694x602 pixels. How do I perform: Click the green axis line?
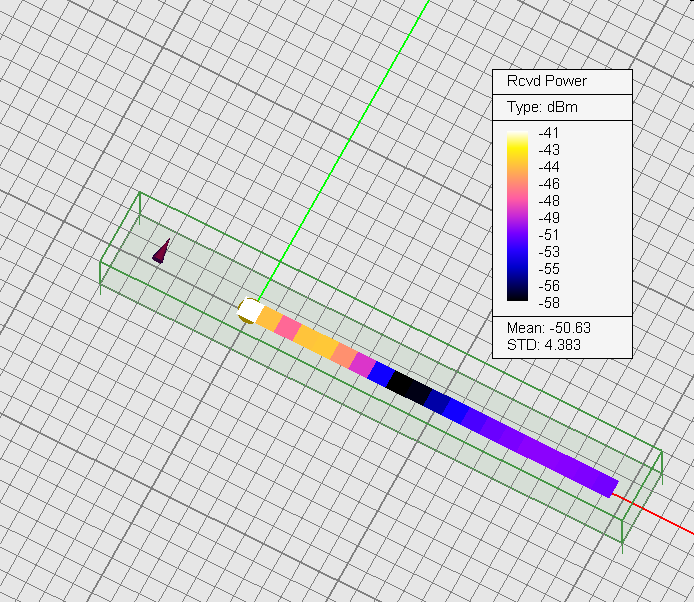pyautogui.click(x=343, y=150)
